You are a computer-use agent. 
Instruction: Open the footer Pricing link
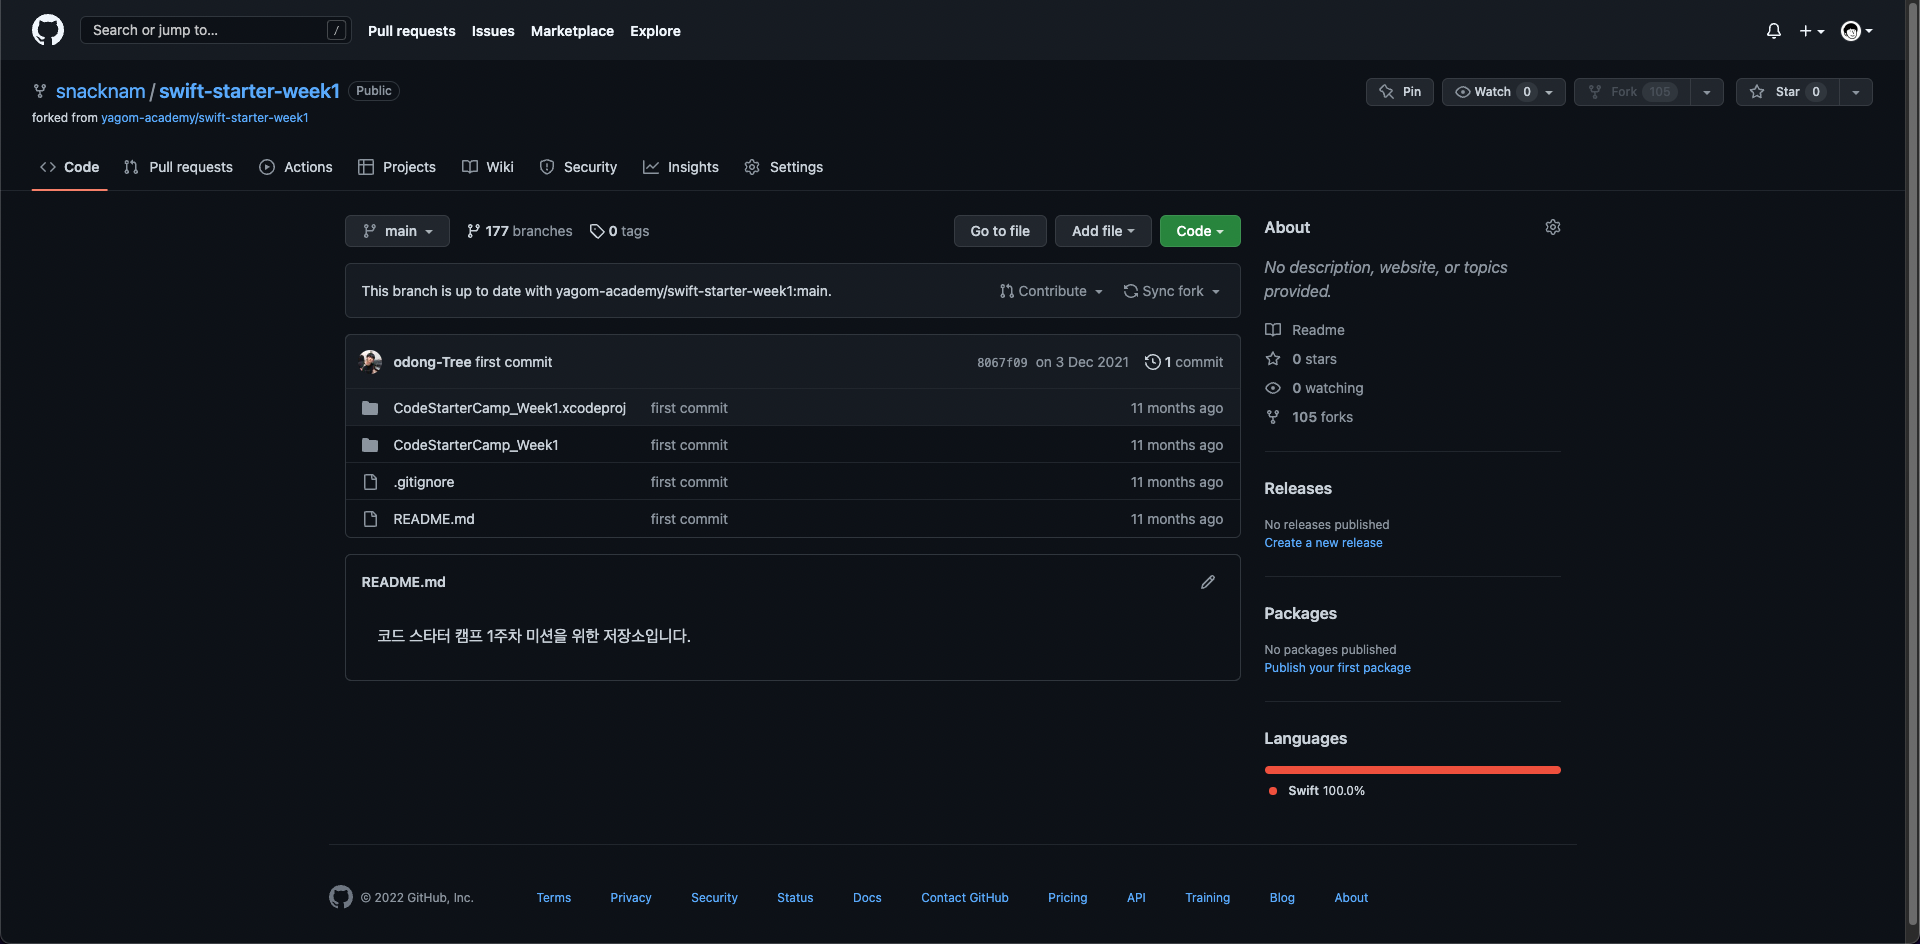coord(1067,898)
